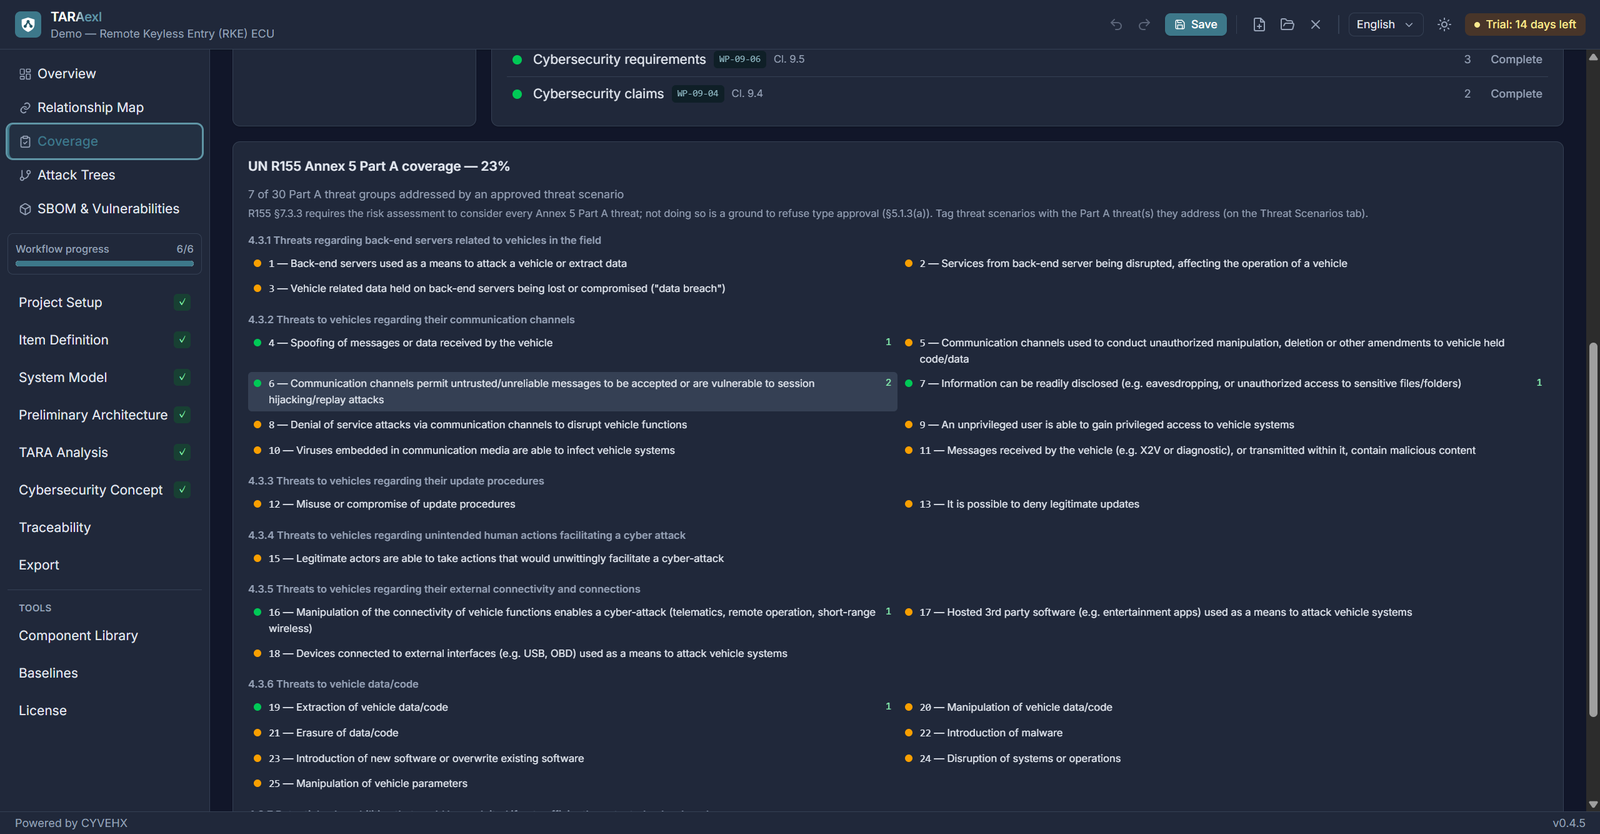The height and width of the screenshot is (834, 1600).
Task: Open the Export page
Action: coord(105,565)
